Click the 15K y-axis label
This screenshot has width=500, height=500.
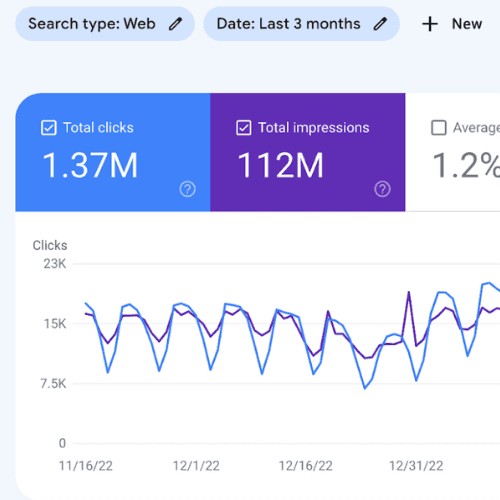pos(55,324)
